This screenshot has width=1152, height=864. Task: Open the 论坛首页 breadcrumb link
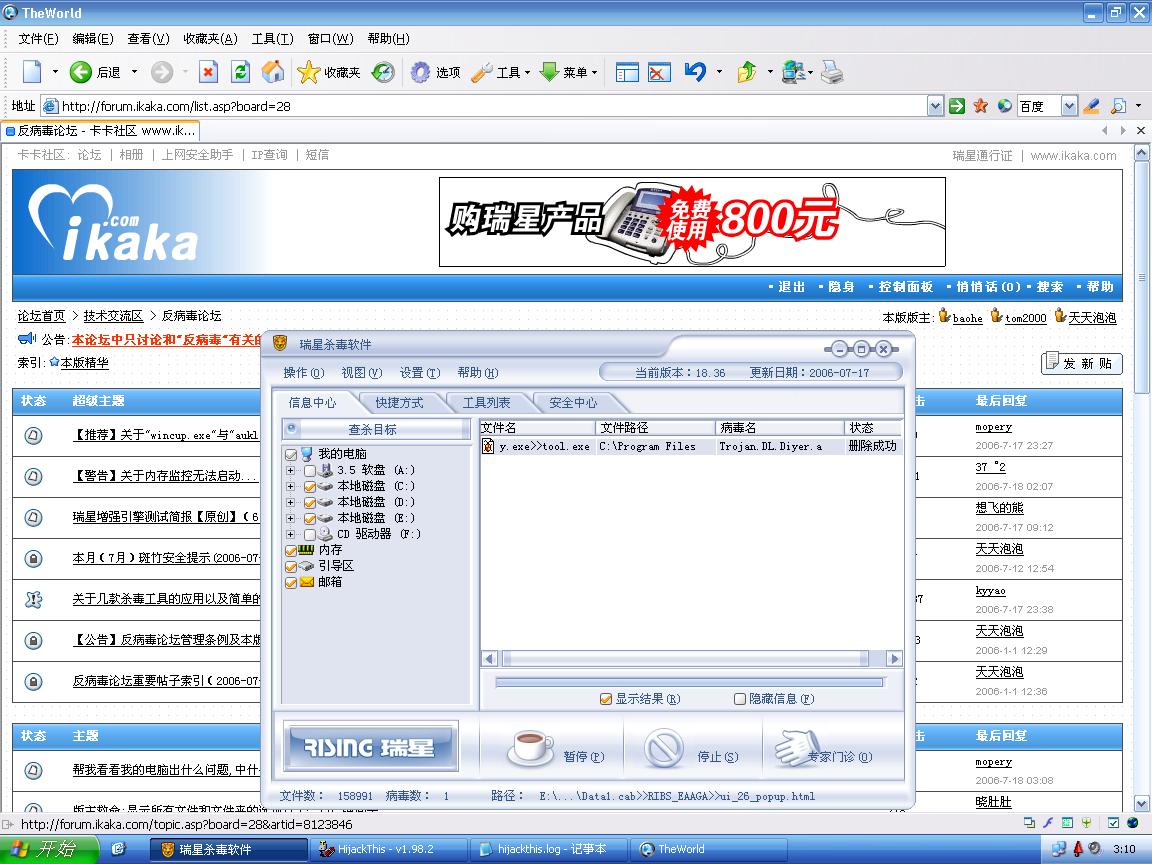click(41, 316)
